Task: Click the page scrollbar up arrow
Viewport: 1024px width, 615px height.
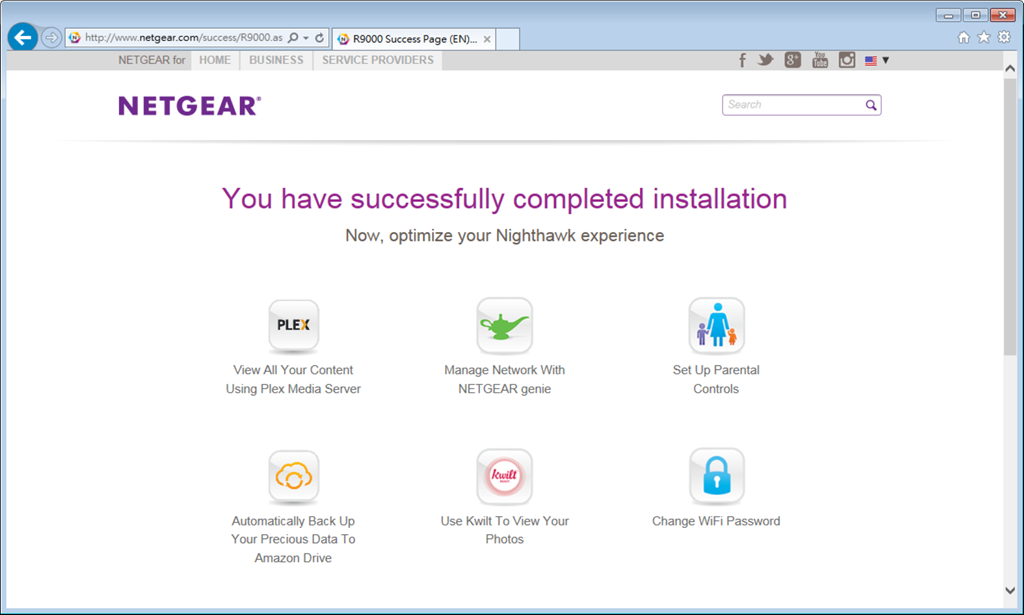Action: point(1010,68)
